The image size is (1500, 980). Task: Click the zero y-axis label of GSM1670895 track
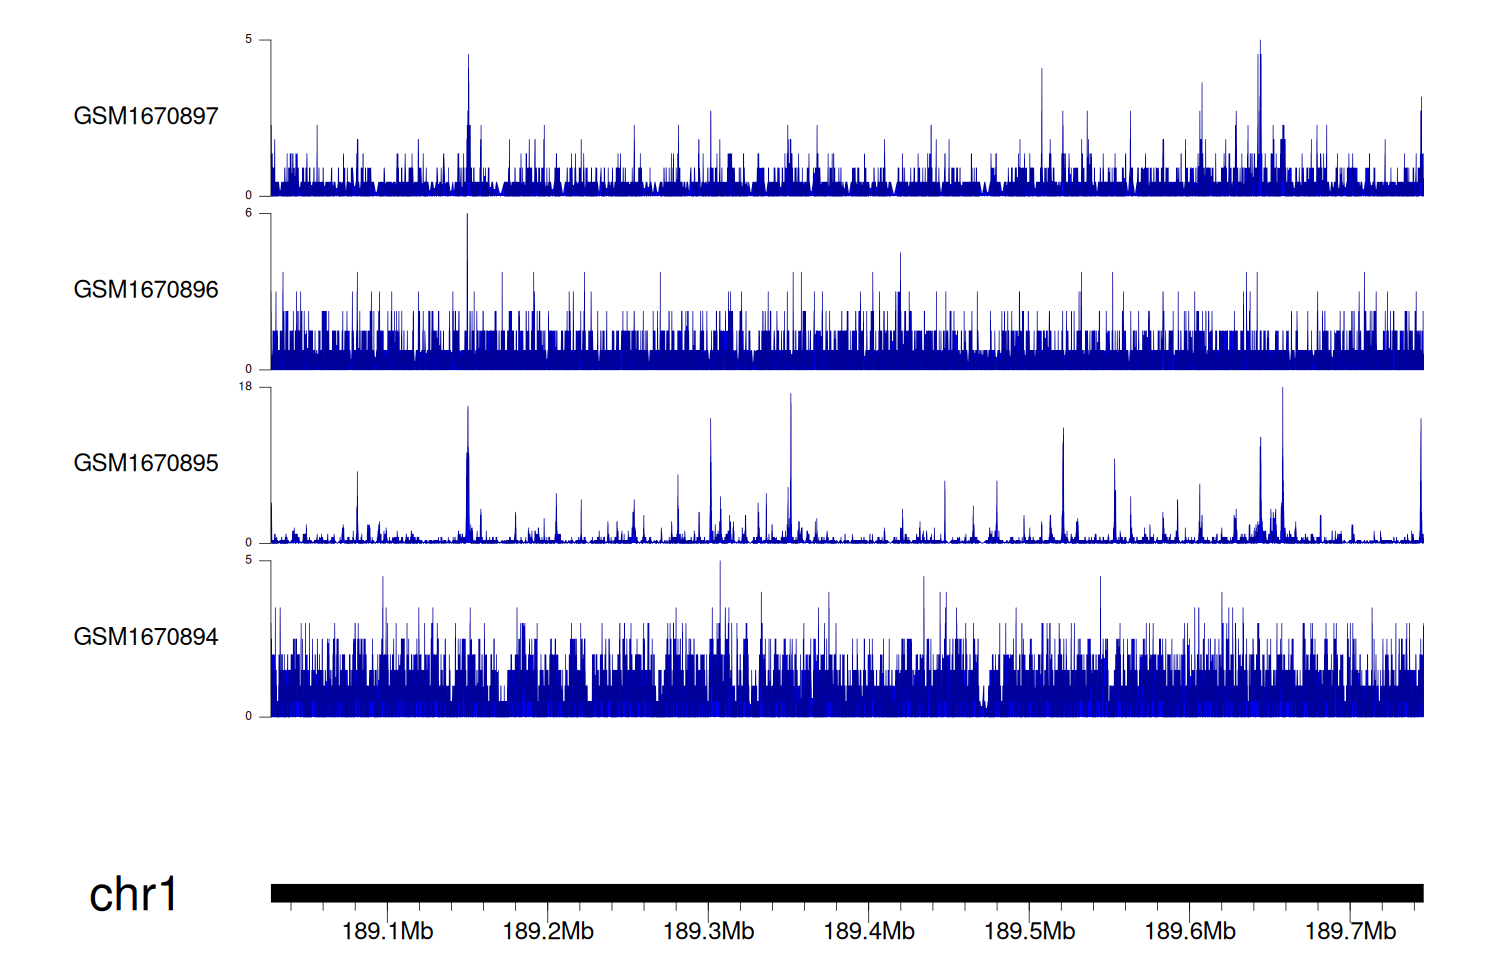coord(248,543)
